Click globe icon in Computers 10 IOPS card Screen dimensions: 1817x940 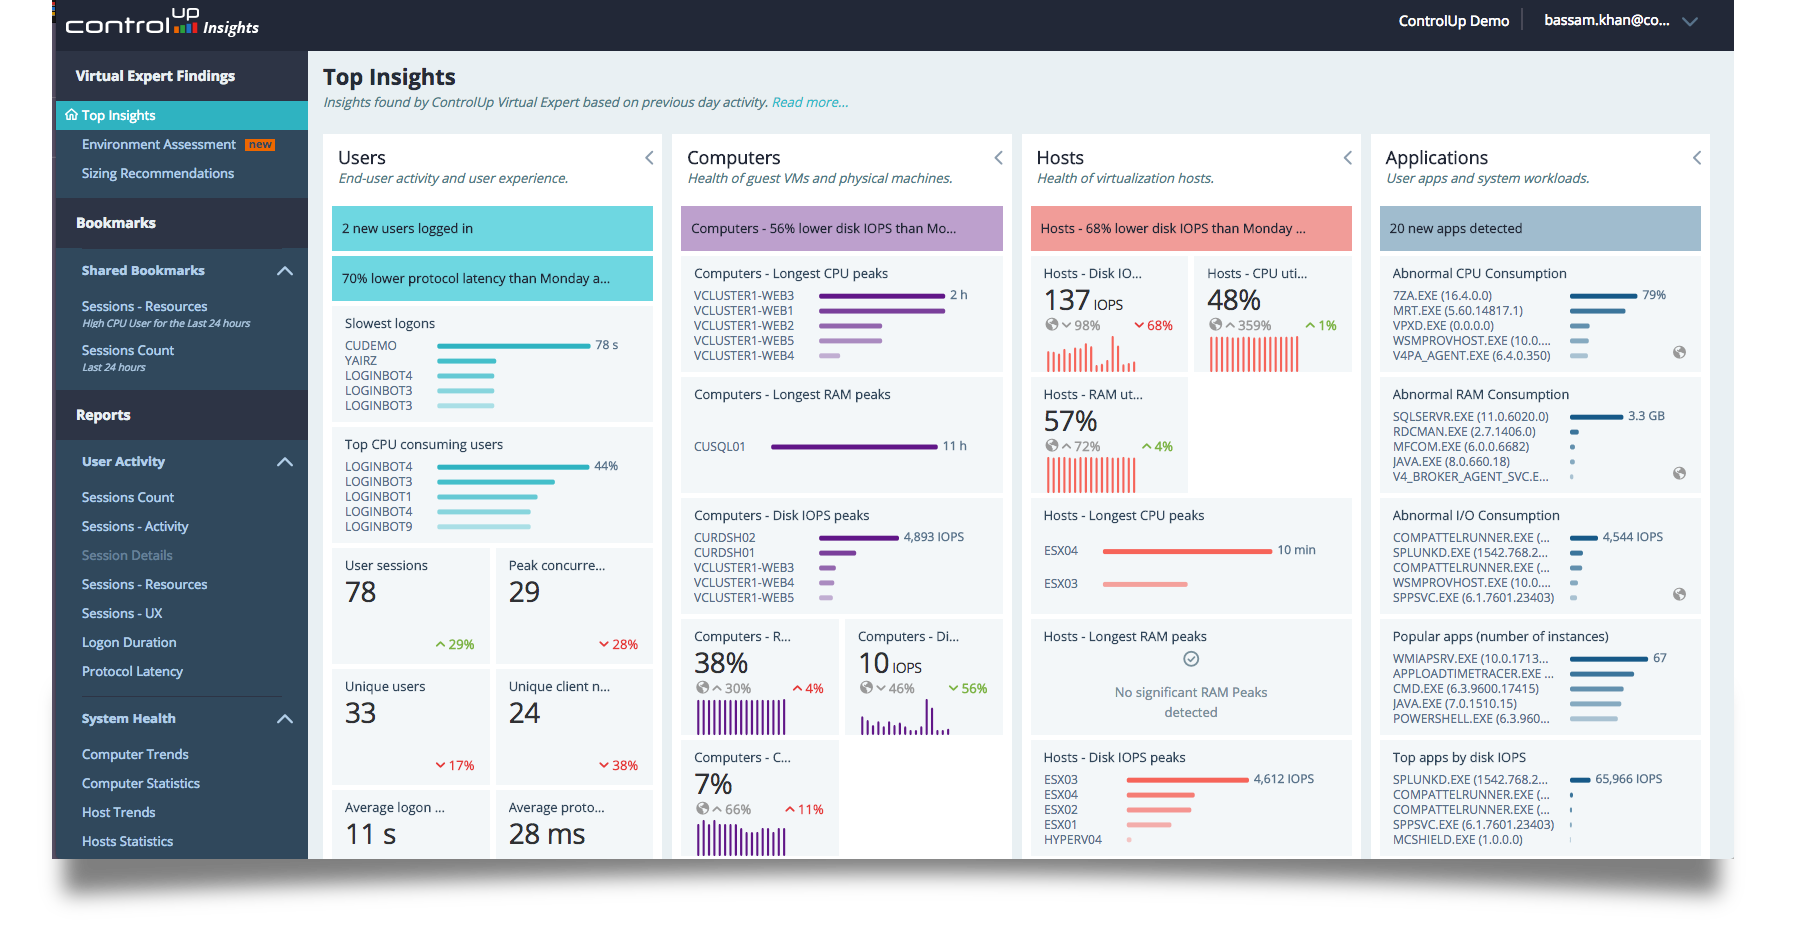click(867, 688)
